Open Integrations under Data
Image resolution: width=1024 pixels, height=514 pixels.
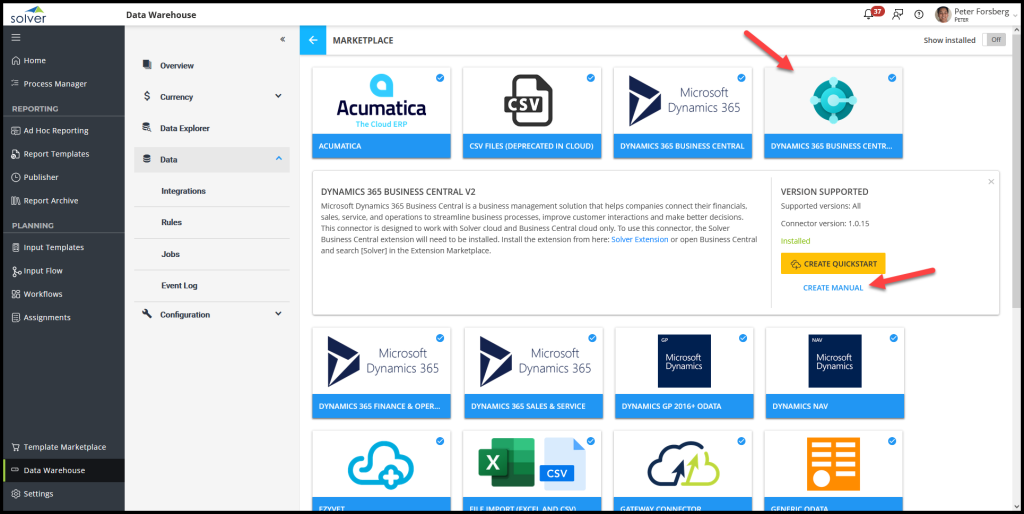pyautogui.click(x=183, y=191)
